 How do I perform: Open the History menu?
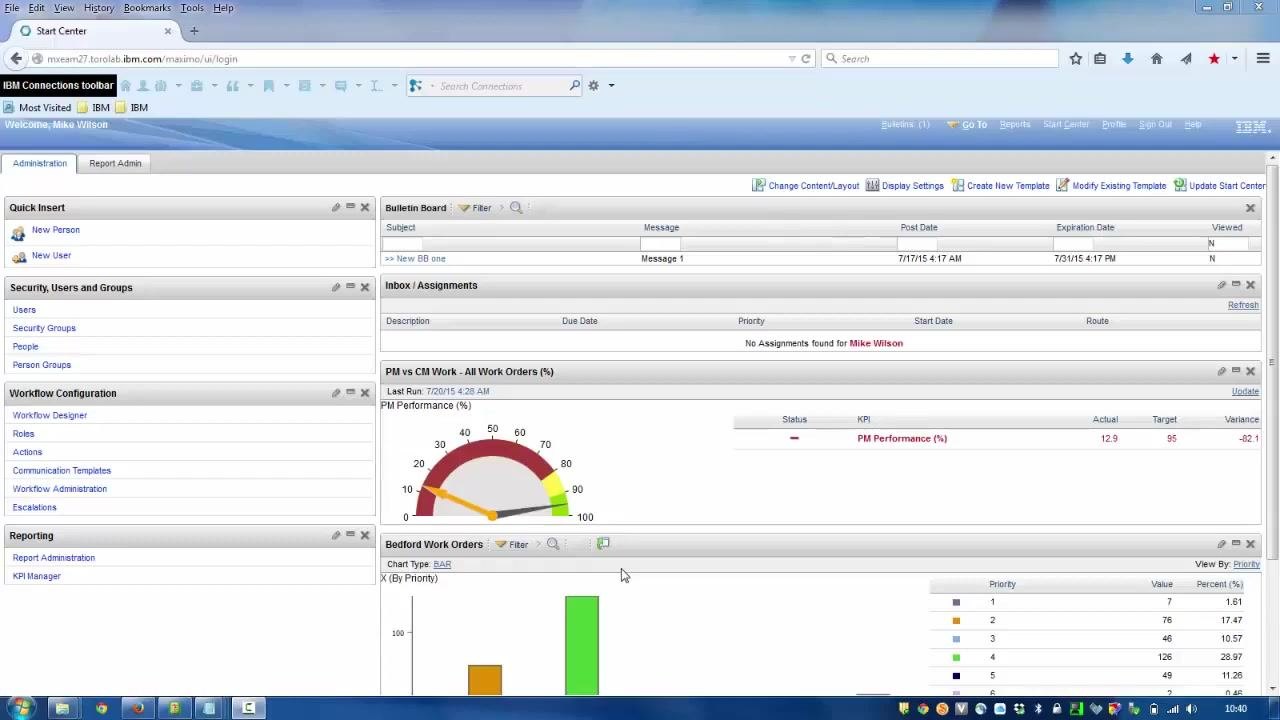pyautogui.click(x=99, y=8)
